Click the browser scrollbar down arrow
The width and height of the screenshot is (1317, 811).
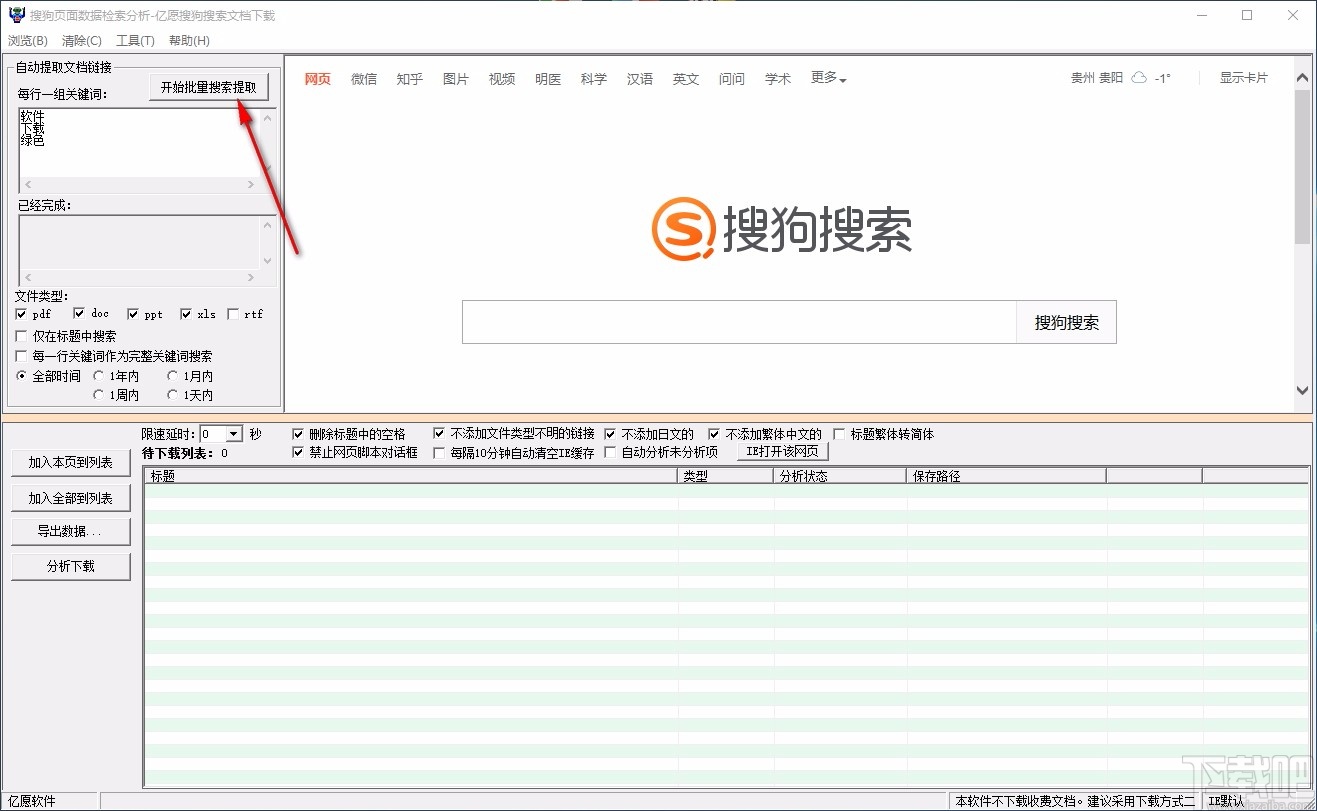click(1303, 392)
